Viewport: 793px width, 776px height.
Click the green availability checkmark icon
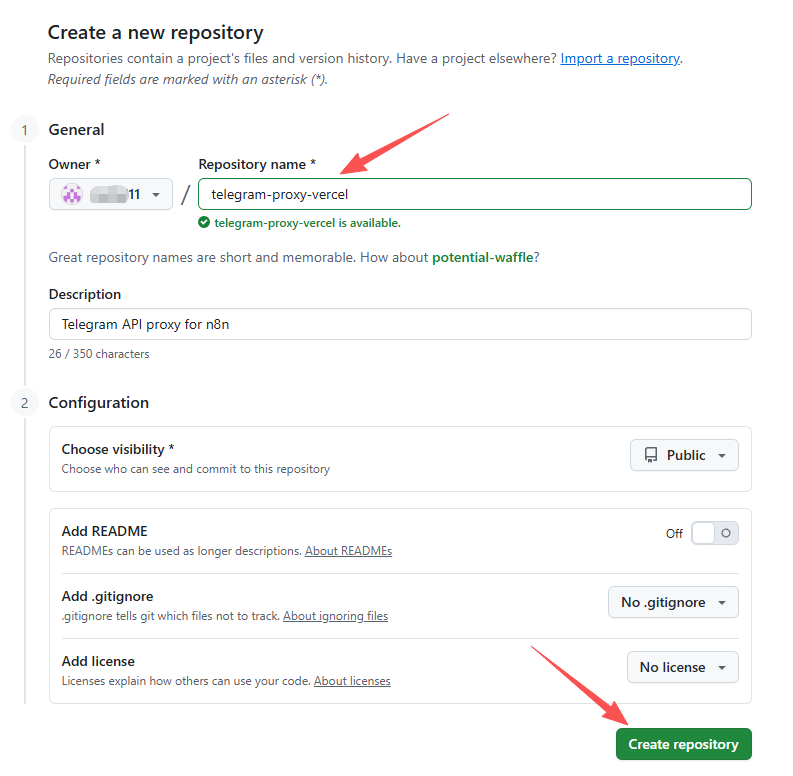point(204,223)
